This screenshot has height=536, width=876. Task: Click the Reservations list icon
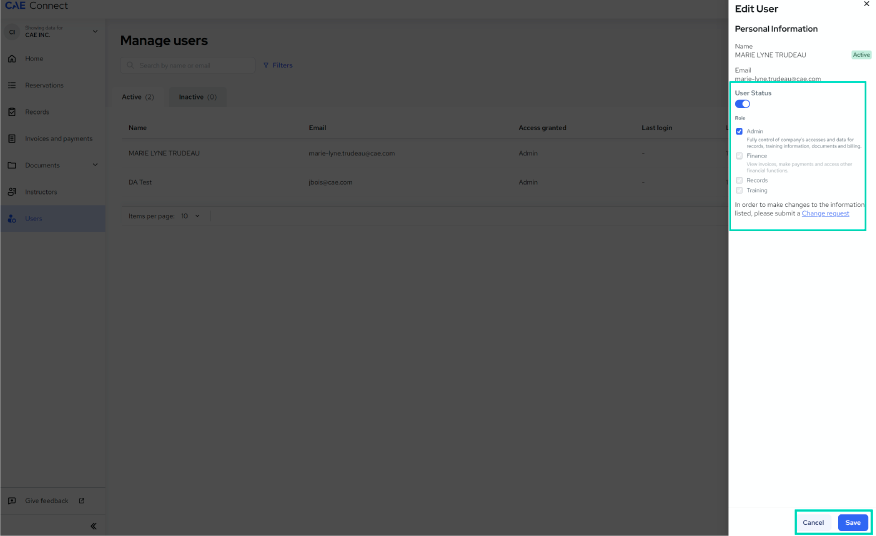pos(12,86)
